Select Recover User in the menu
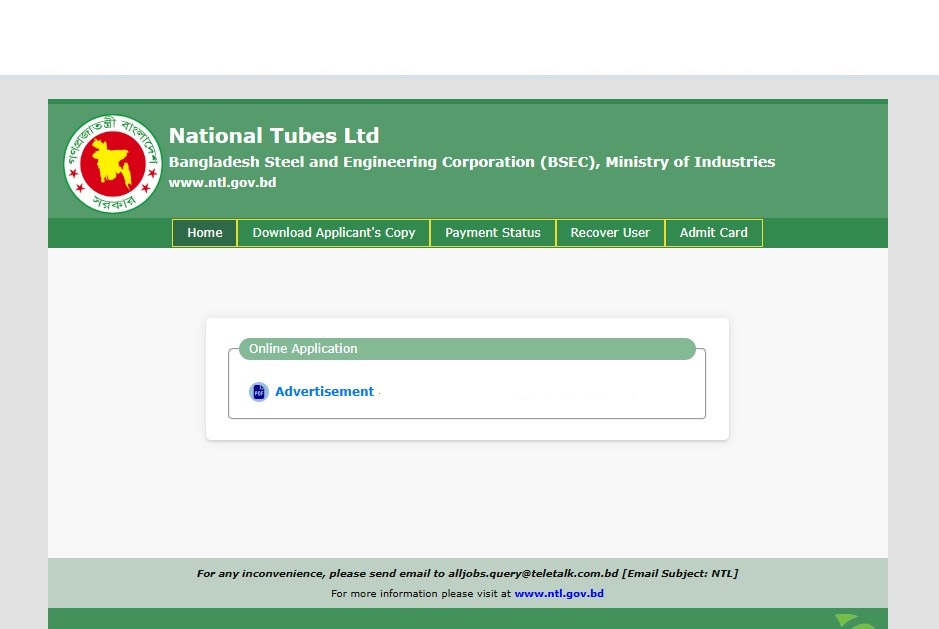 tap(610, 232)
